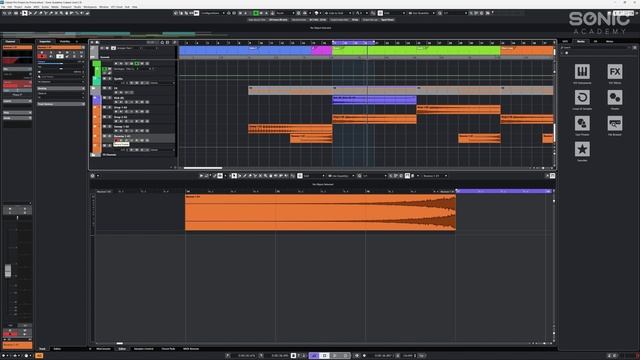Open quantize value dropdown in lower editor
This screenshot has height=360, width=640.
pos(374,176)
